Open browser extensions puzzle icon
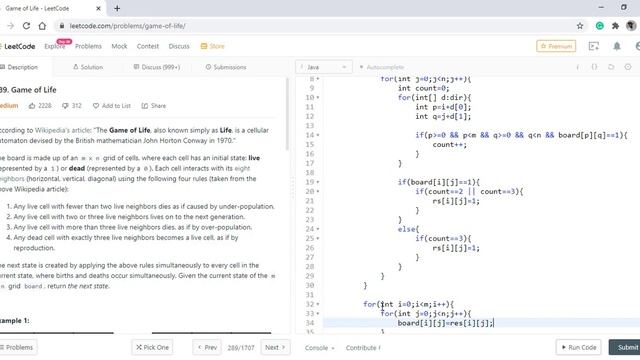 tap(616, 26)
